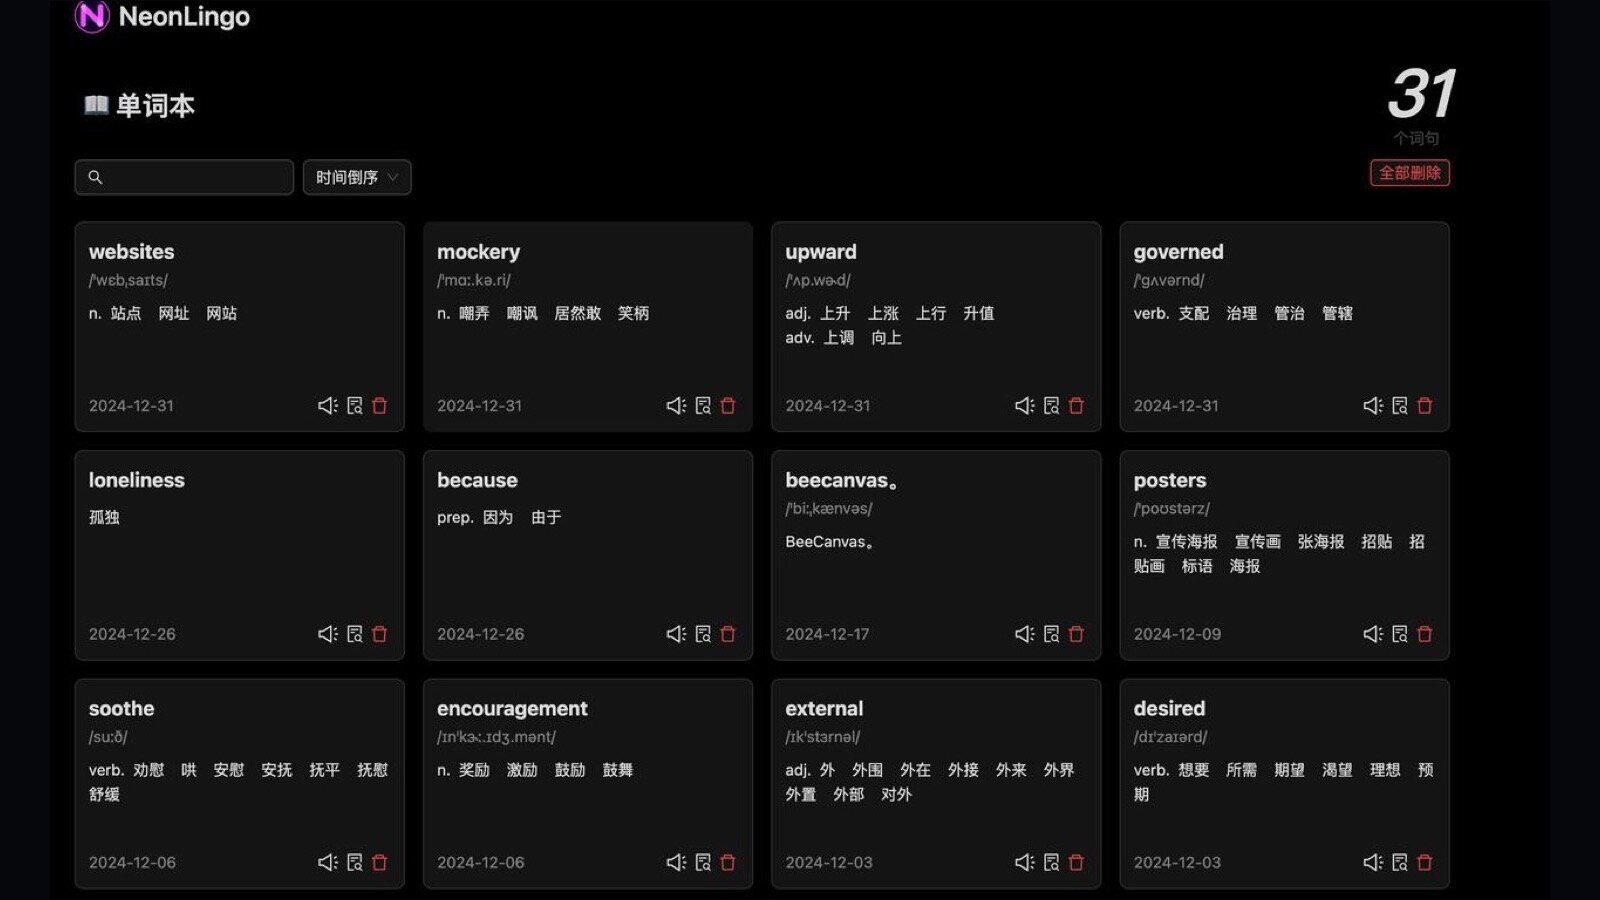This screenshot has height=900, width=1600.
Task: Open the 时间倒序 sort dropdown
Action: coord(357,177)
